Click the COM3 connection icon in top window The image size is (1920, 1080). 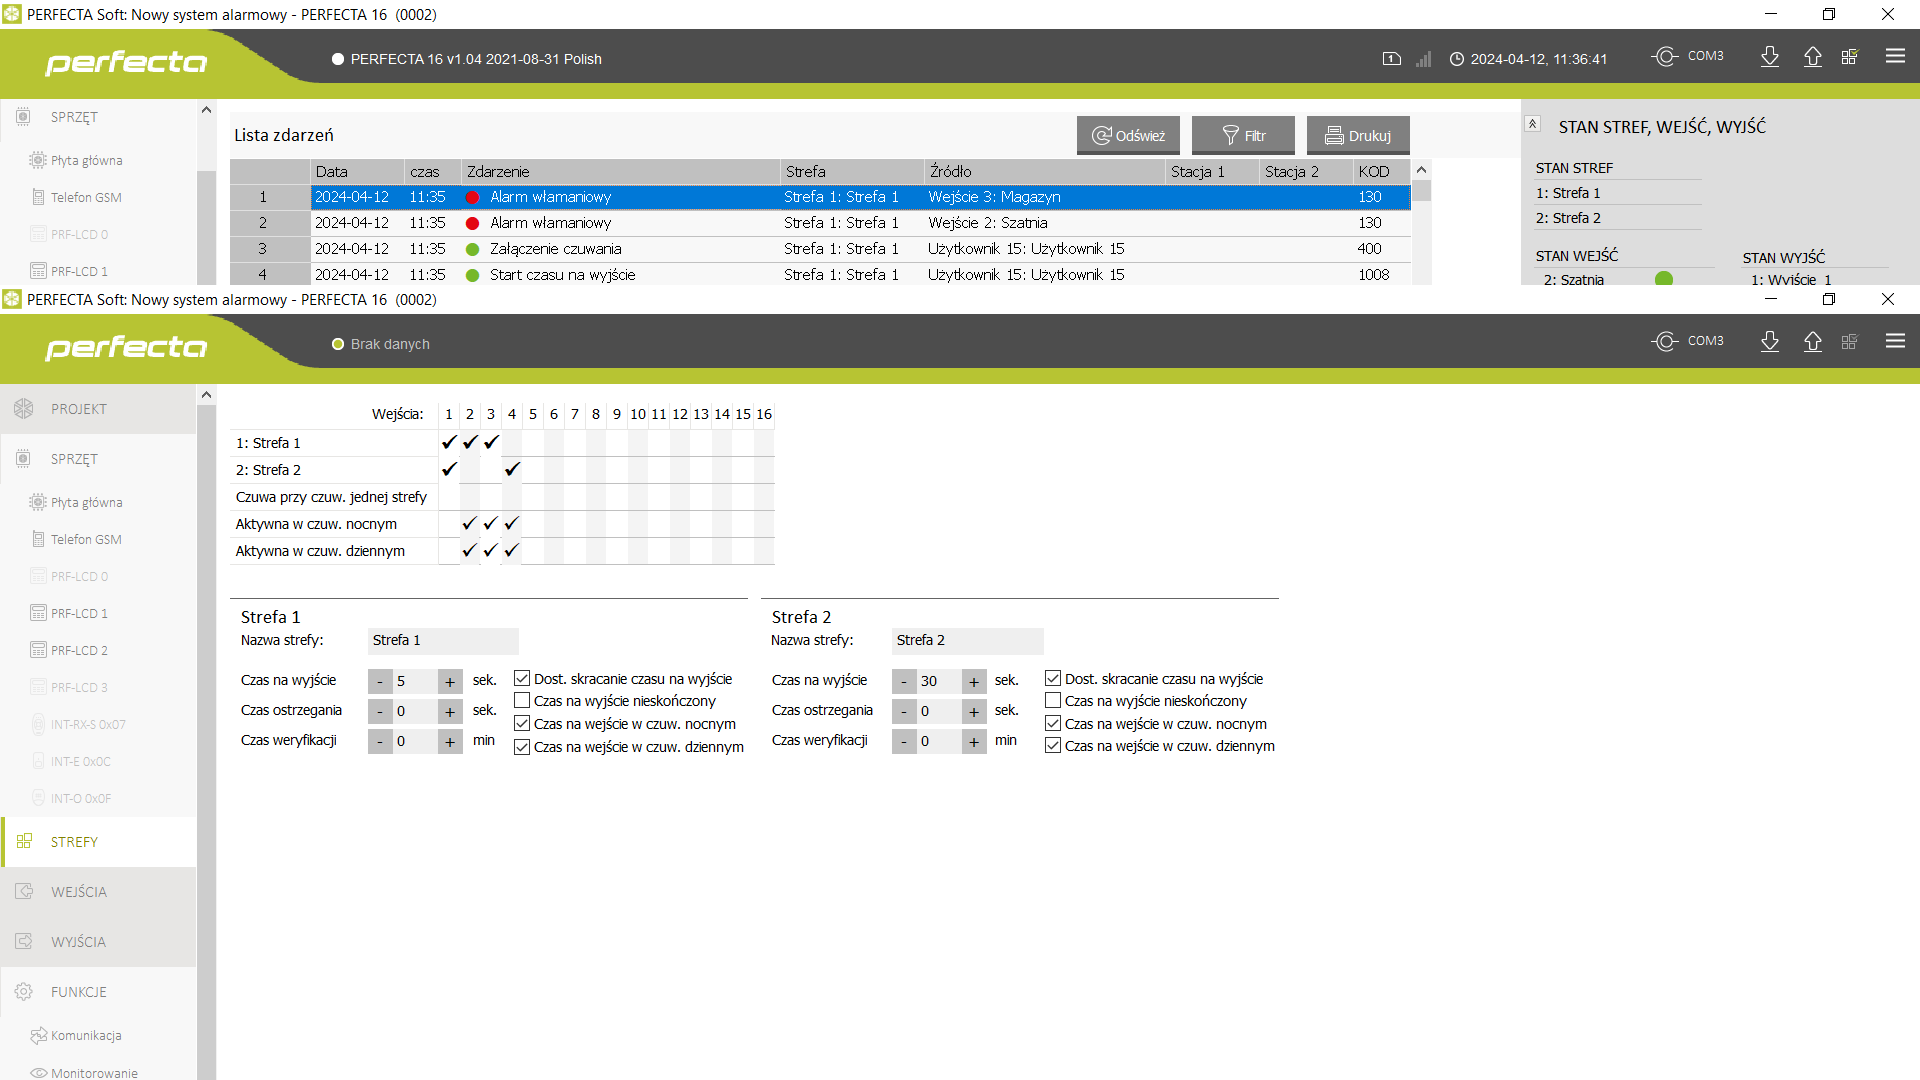coord(1665,57)
